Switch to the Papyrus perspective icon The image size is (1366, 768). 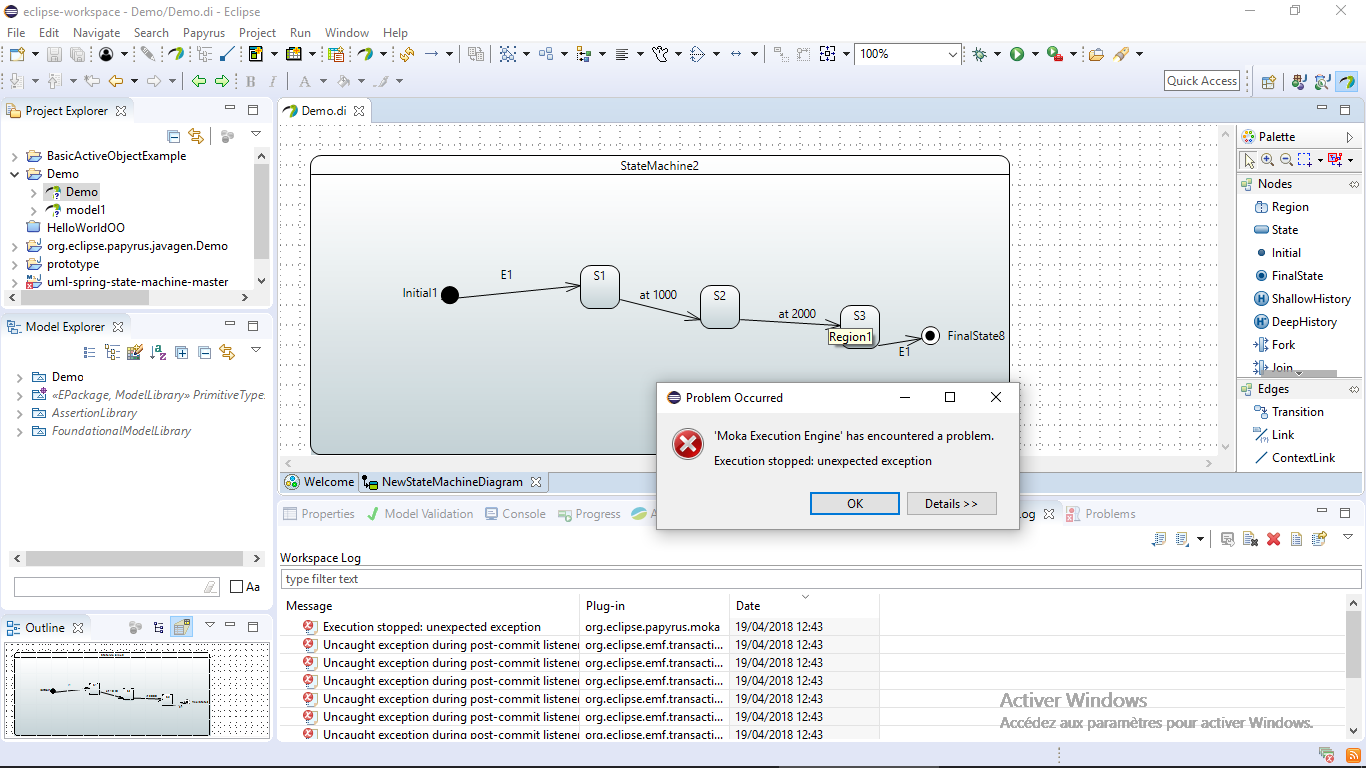[1347, 82]
